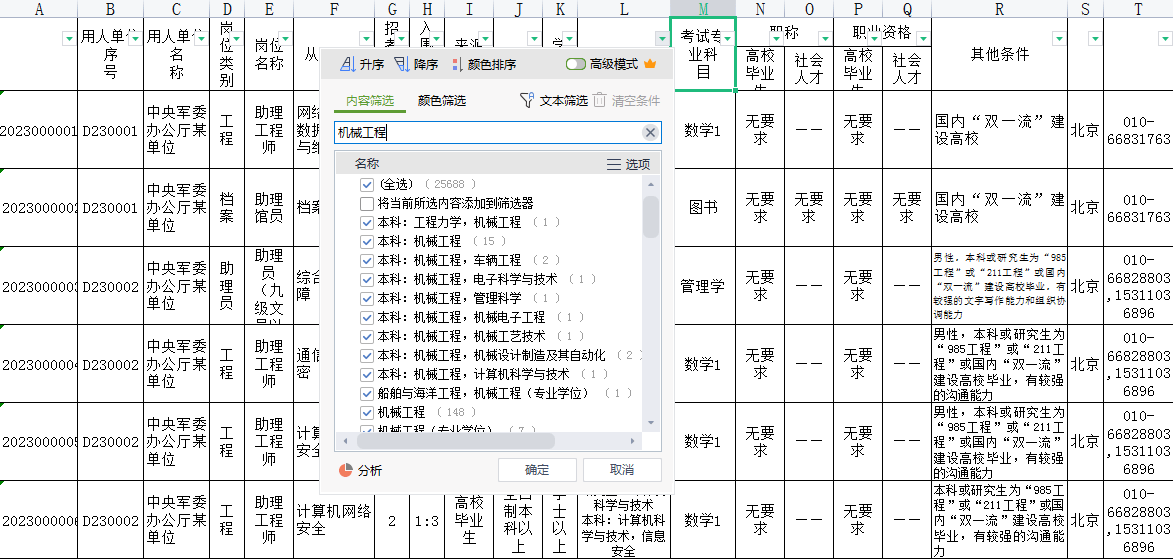The width and height of the screenshot is (1173, 559).
Task: Cancel filter with 取消 button
Action: (x=622, y=470)
